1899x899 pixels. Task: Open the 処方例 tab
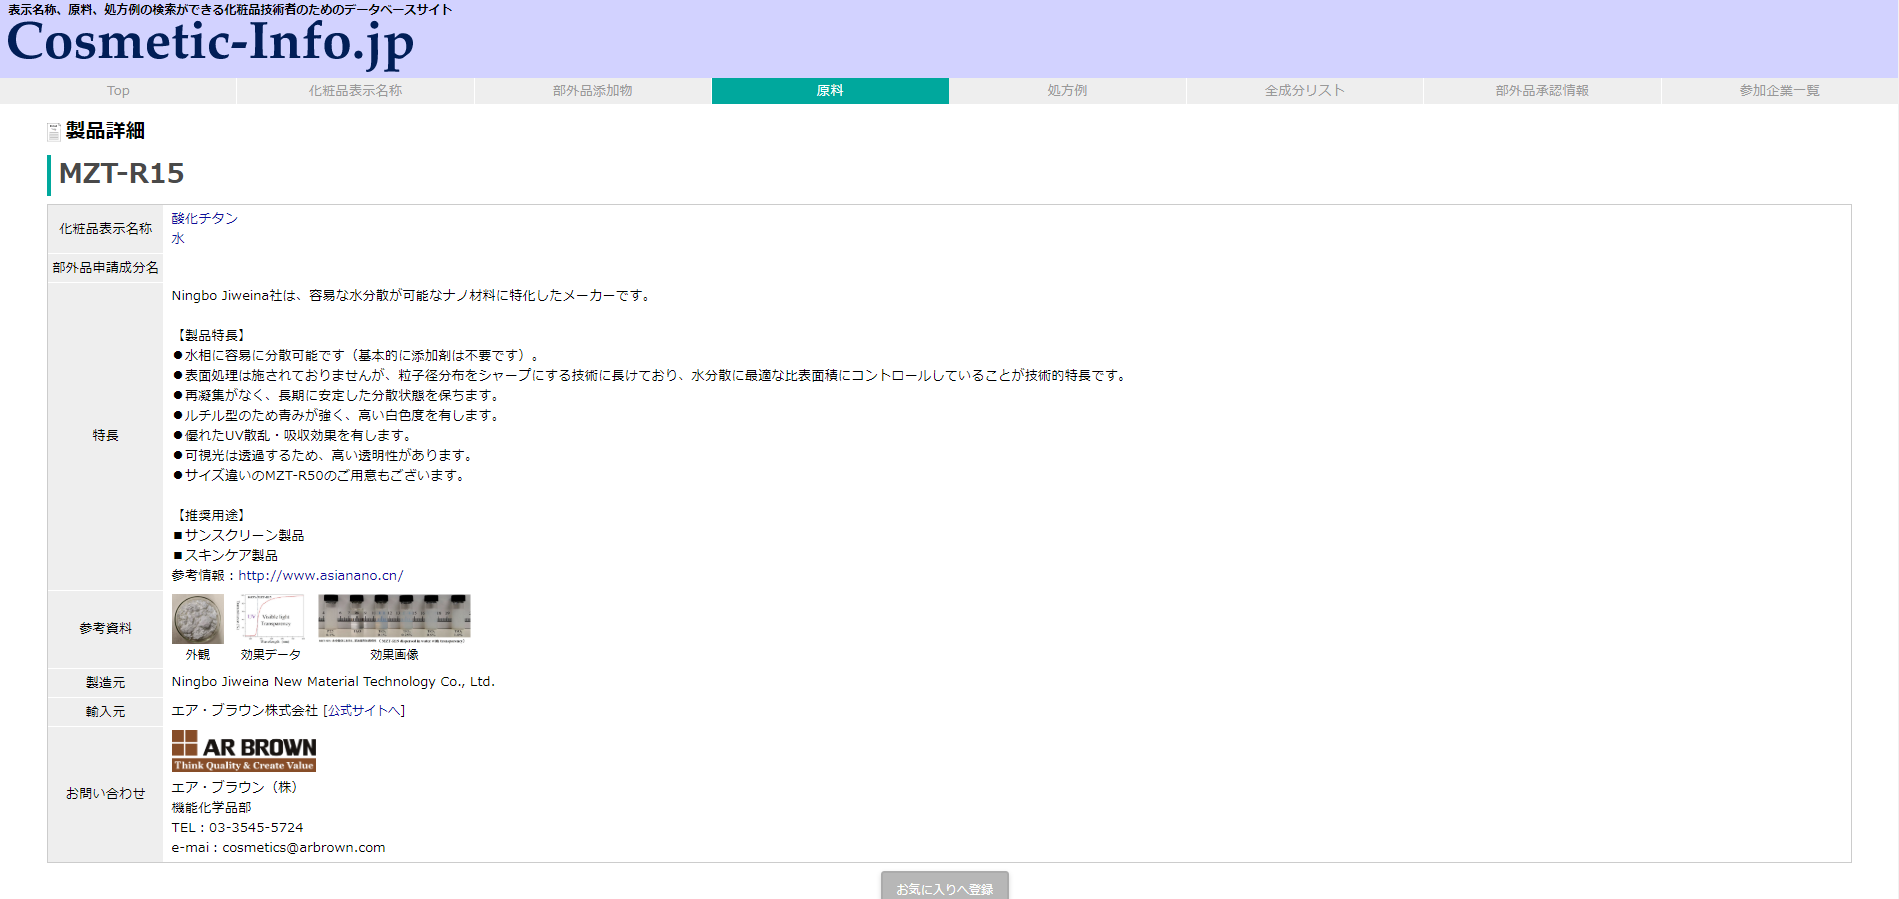pyautogui.click(x=1067, y=91)
